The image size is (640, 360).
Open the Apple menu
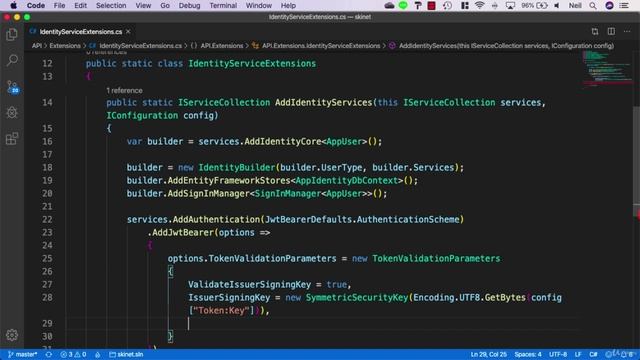(x=13, y=6)
